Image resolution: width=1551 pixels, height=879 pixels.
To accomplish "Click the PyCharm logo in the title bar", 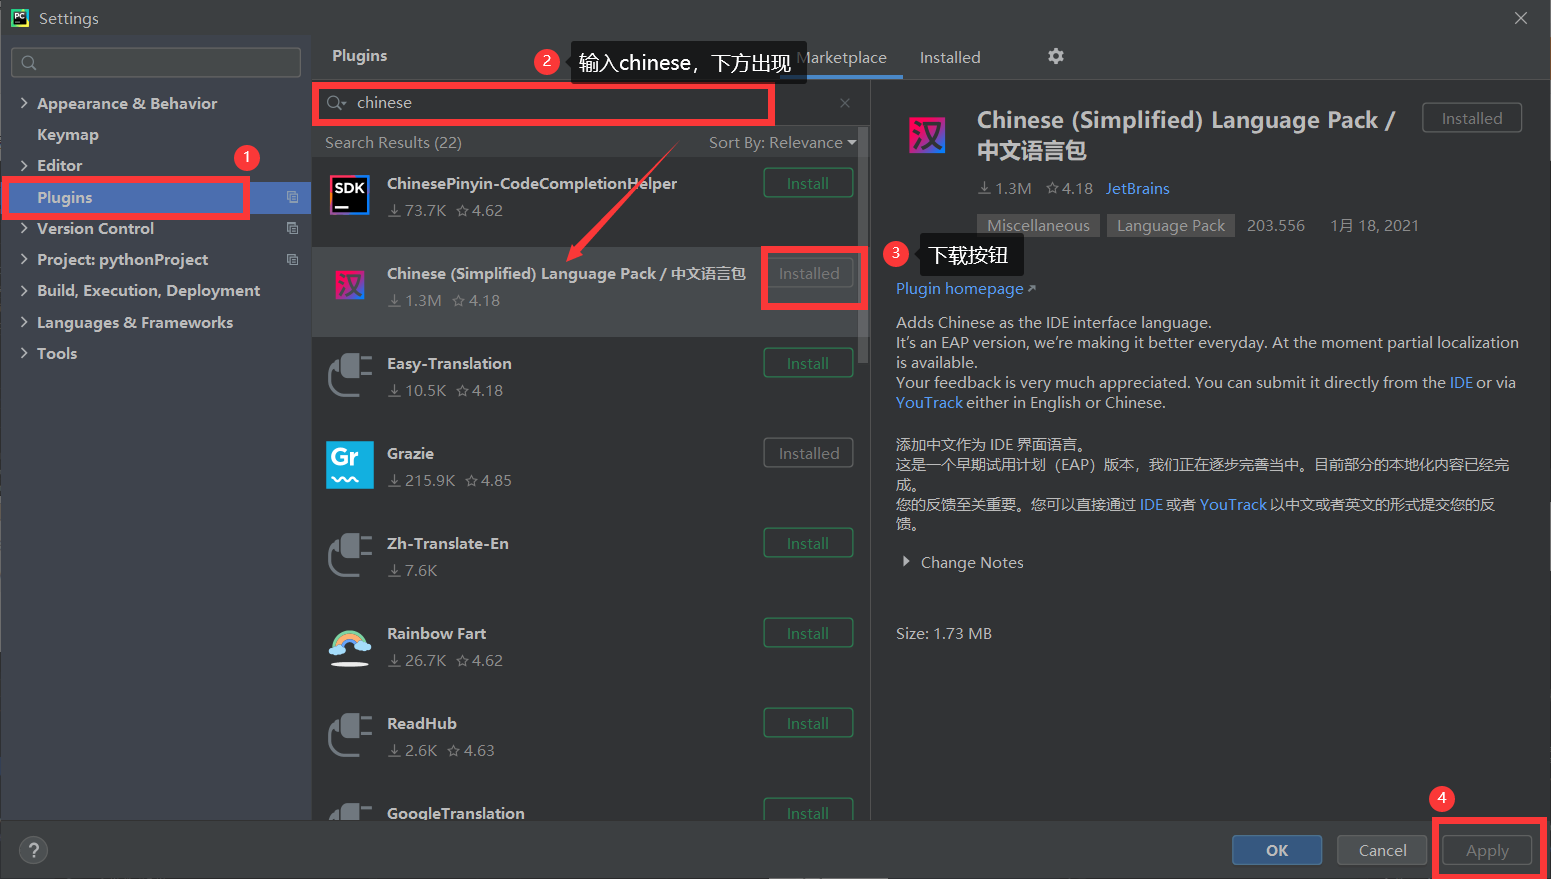I will pos(19,18).
